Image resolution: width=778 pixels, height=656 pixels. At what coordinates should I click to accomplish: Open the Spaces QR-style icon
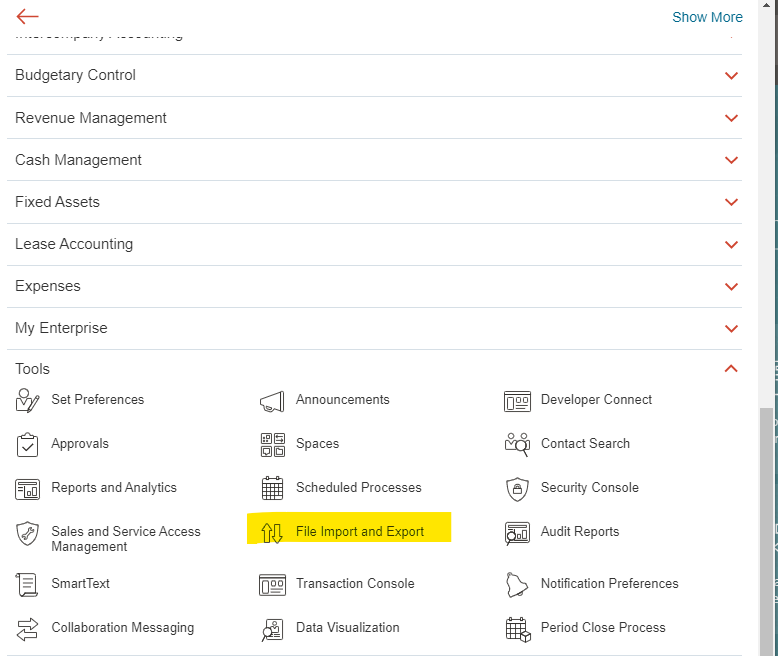pos(272,445)
